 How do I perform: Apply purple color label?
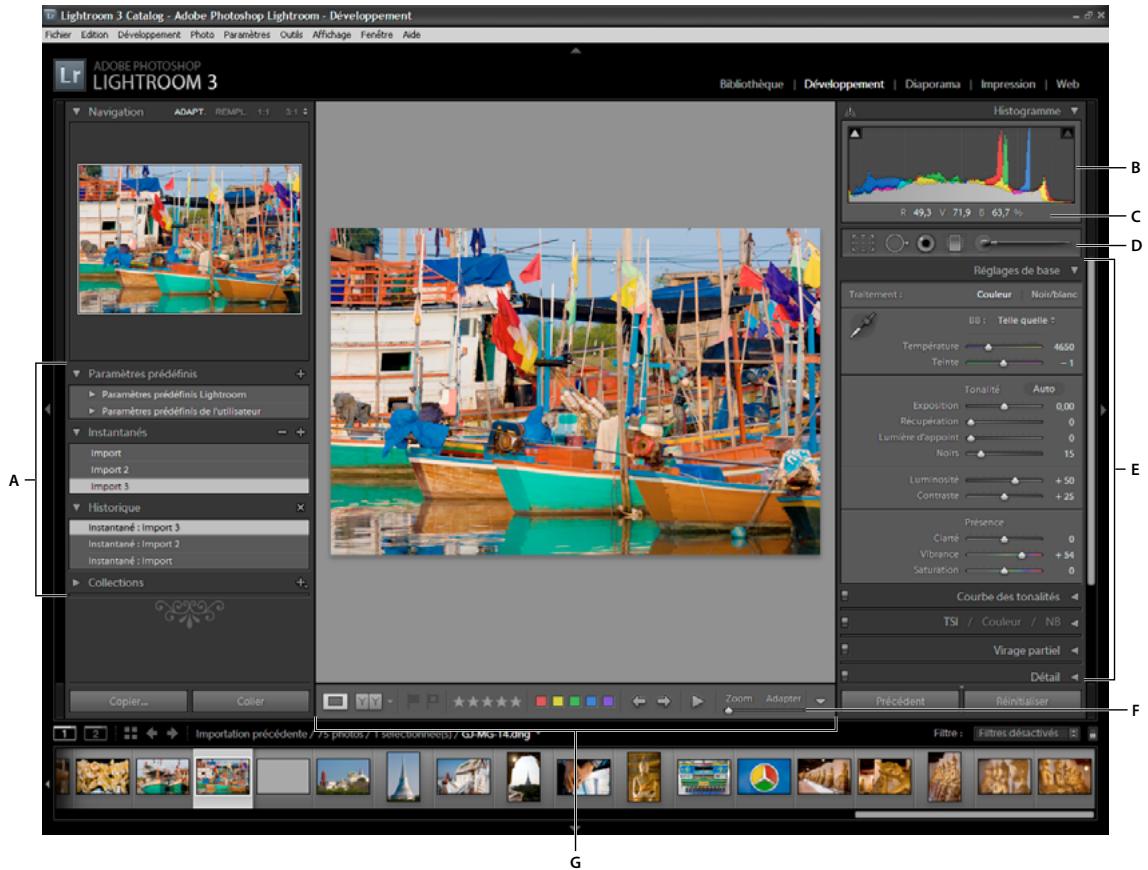(608, 702)
